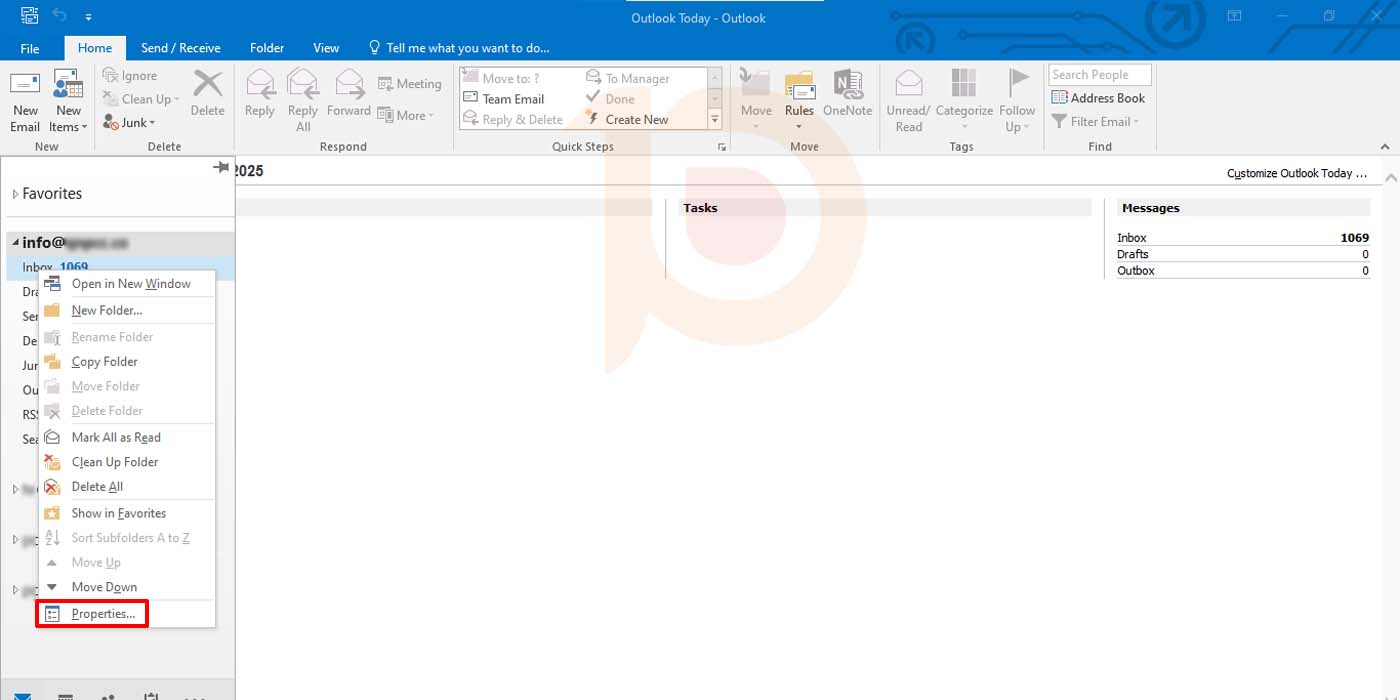Viewport: 1400px width, 700px height.
Task: Collapse the info@ account folder tree
Action: click(15, 243)
